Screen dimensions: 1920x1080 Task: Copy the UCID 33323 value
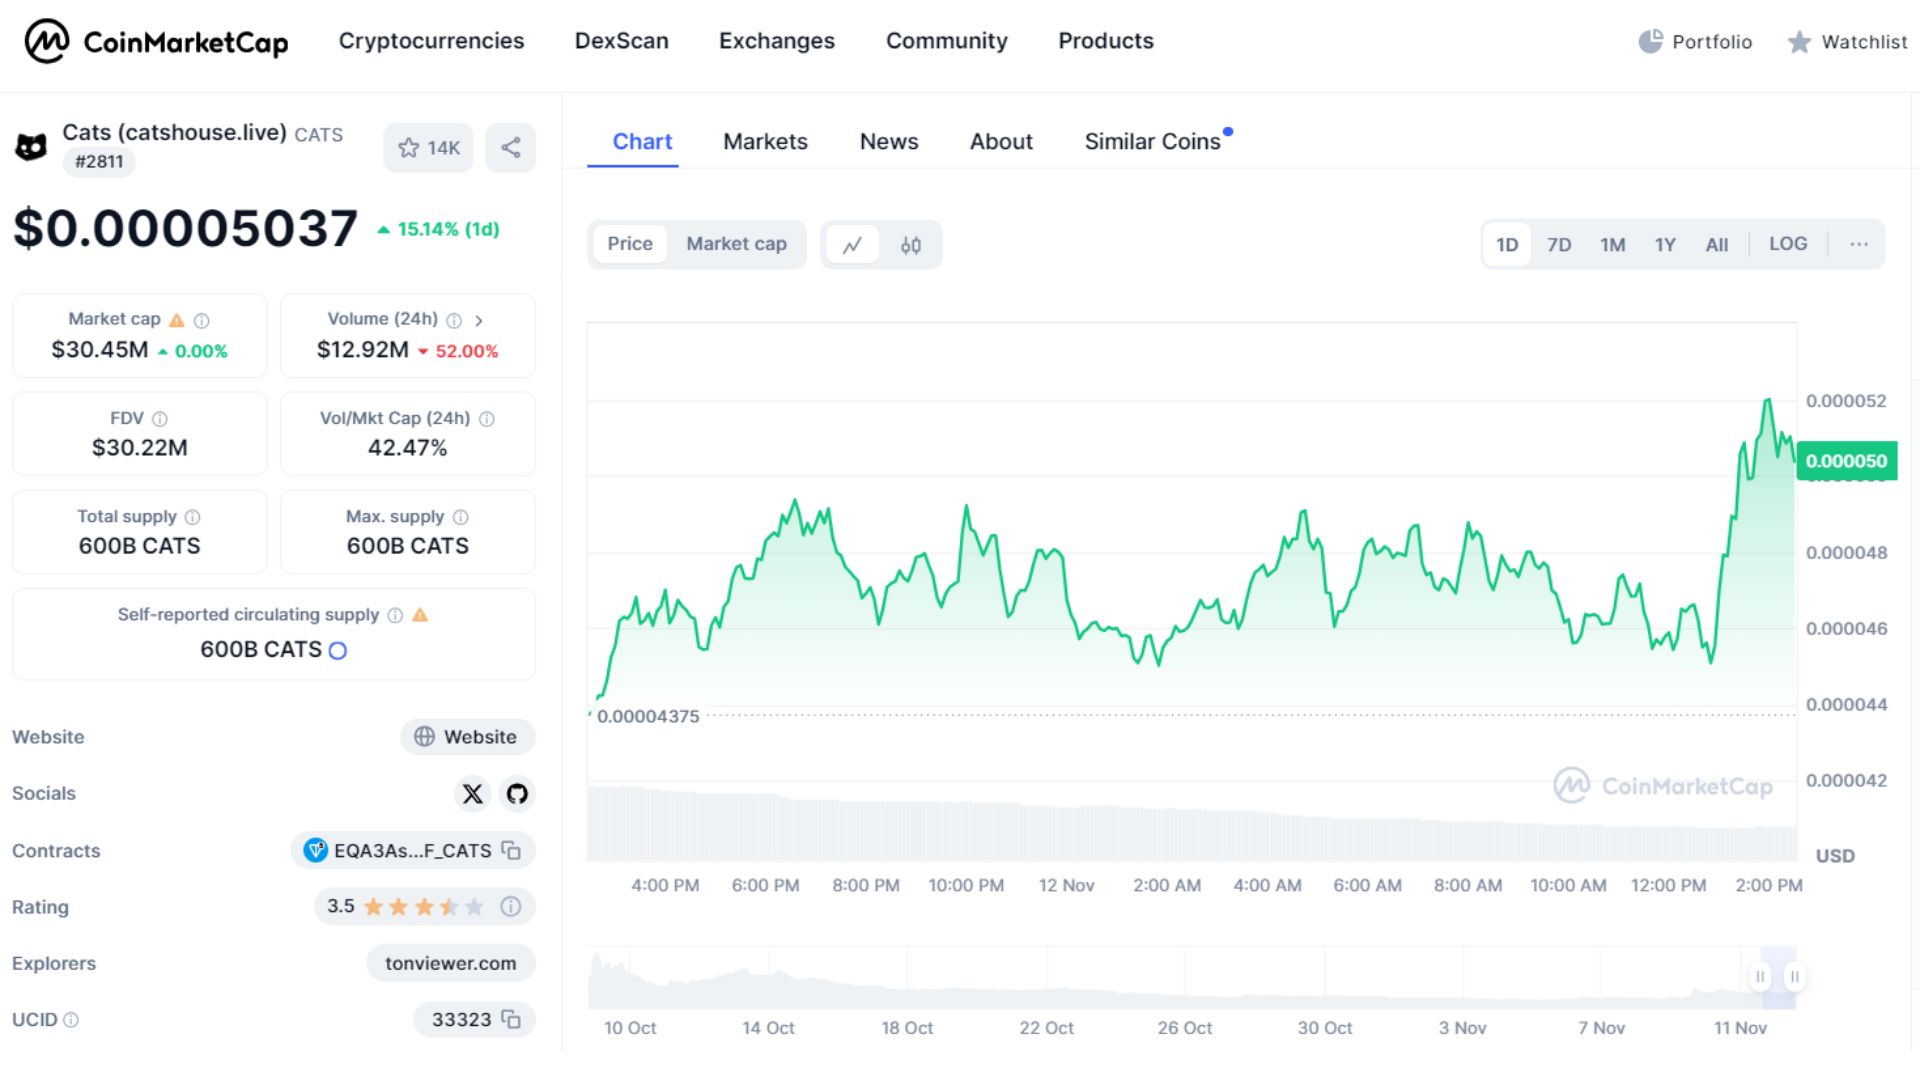[x=511, y=1019]
